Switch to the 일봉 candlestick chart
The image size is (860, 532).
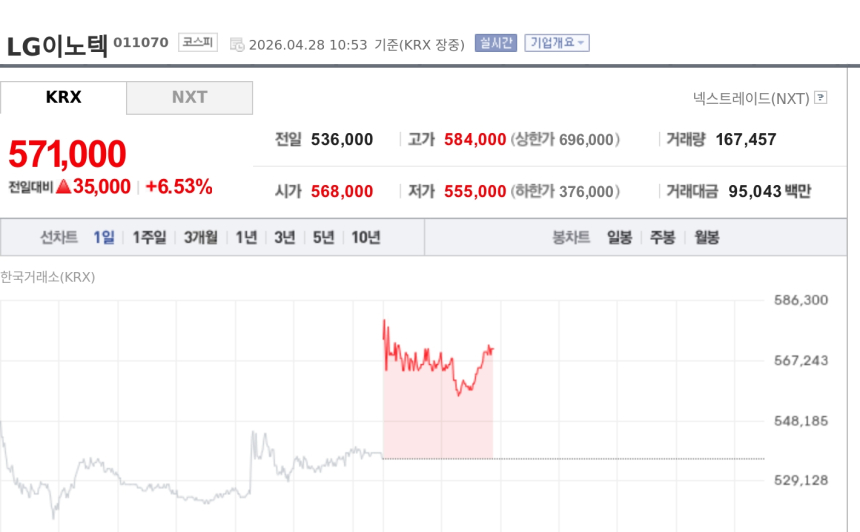pyautogui.click(x=619, y=237)
